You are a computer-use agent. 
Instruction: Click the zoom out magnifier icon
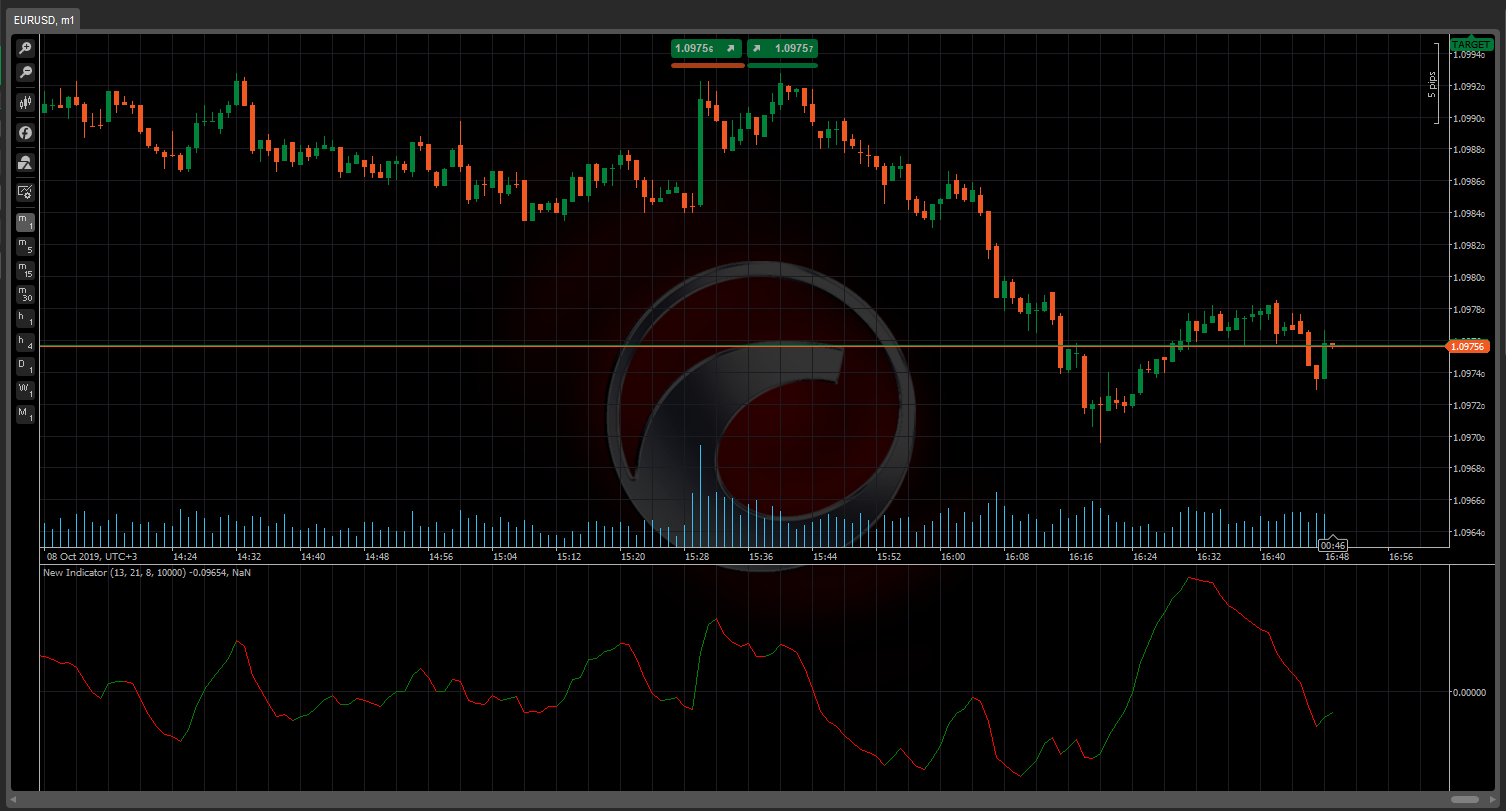coord(25,72)
